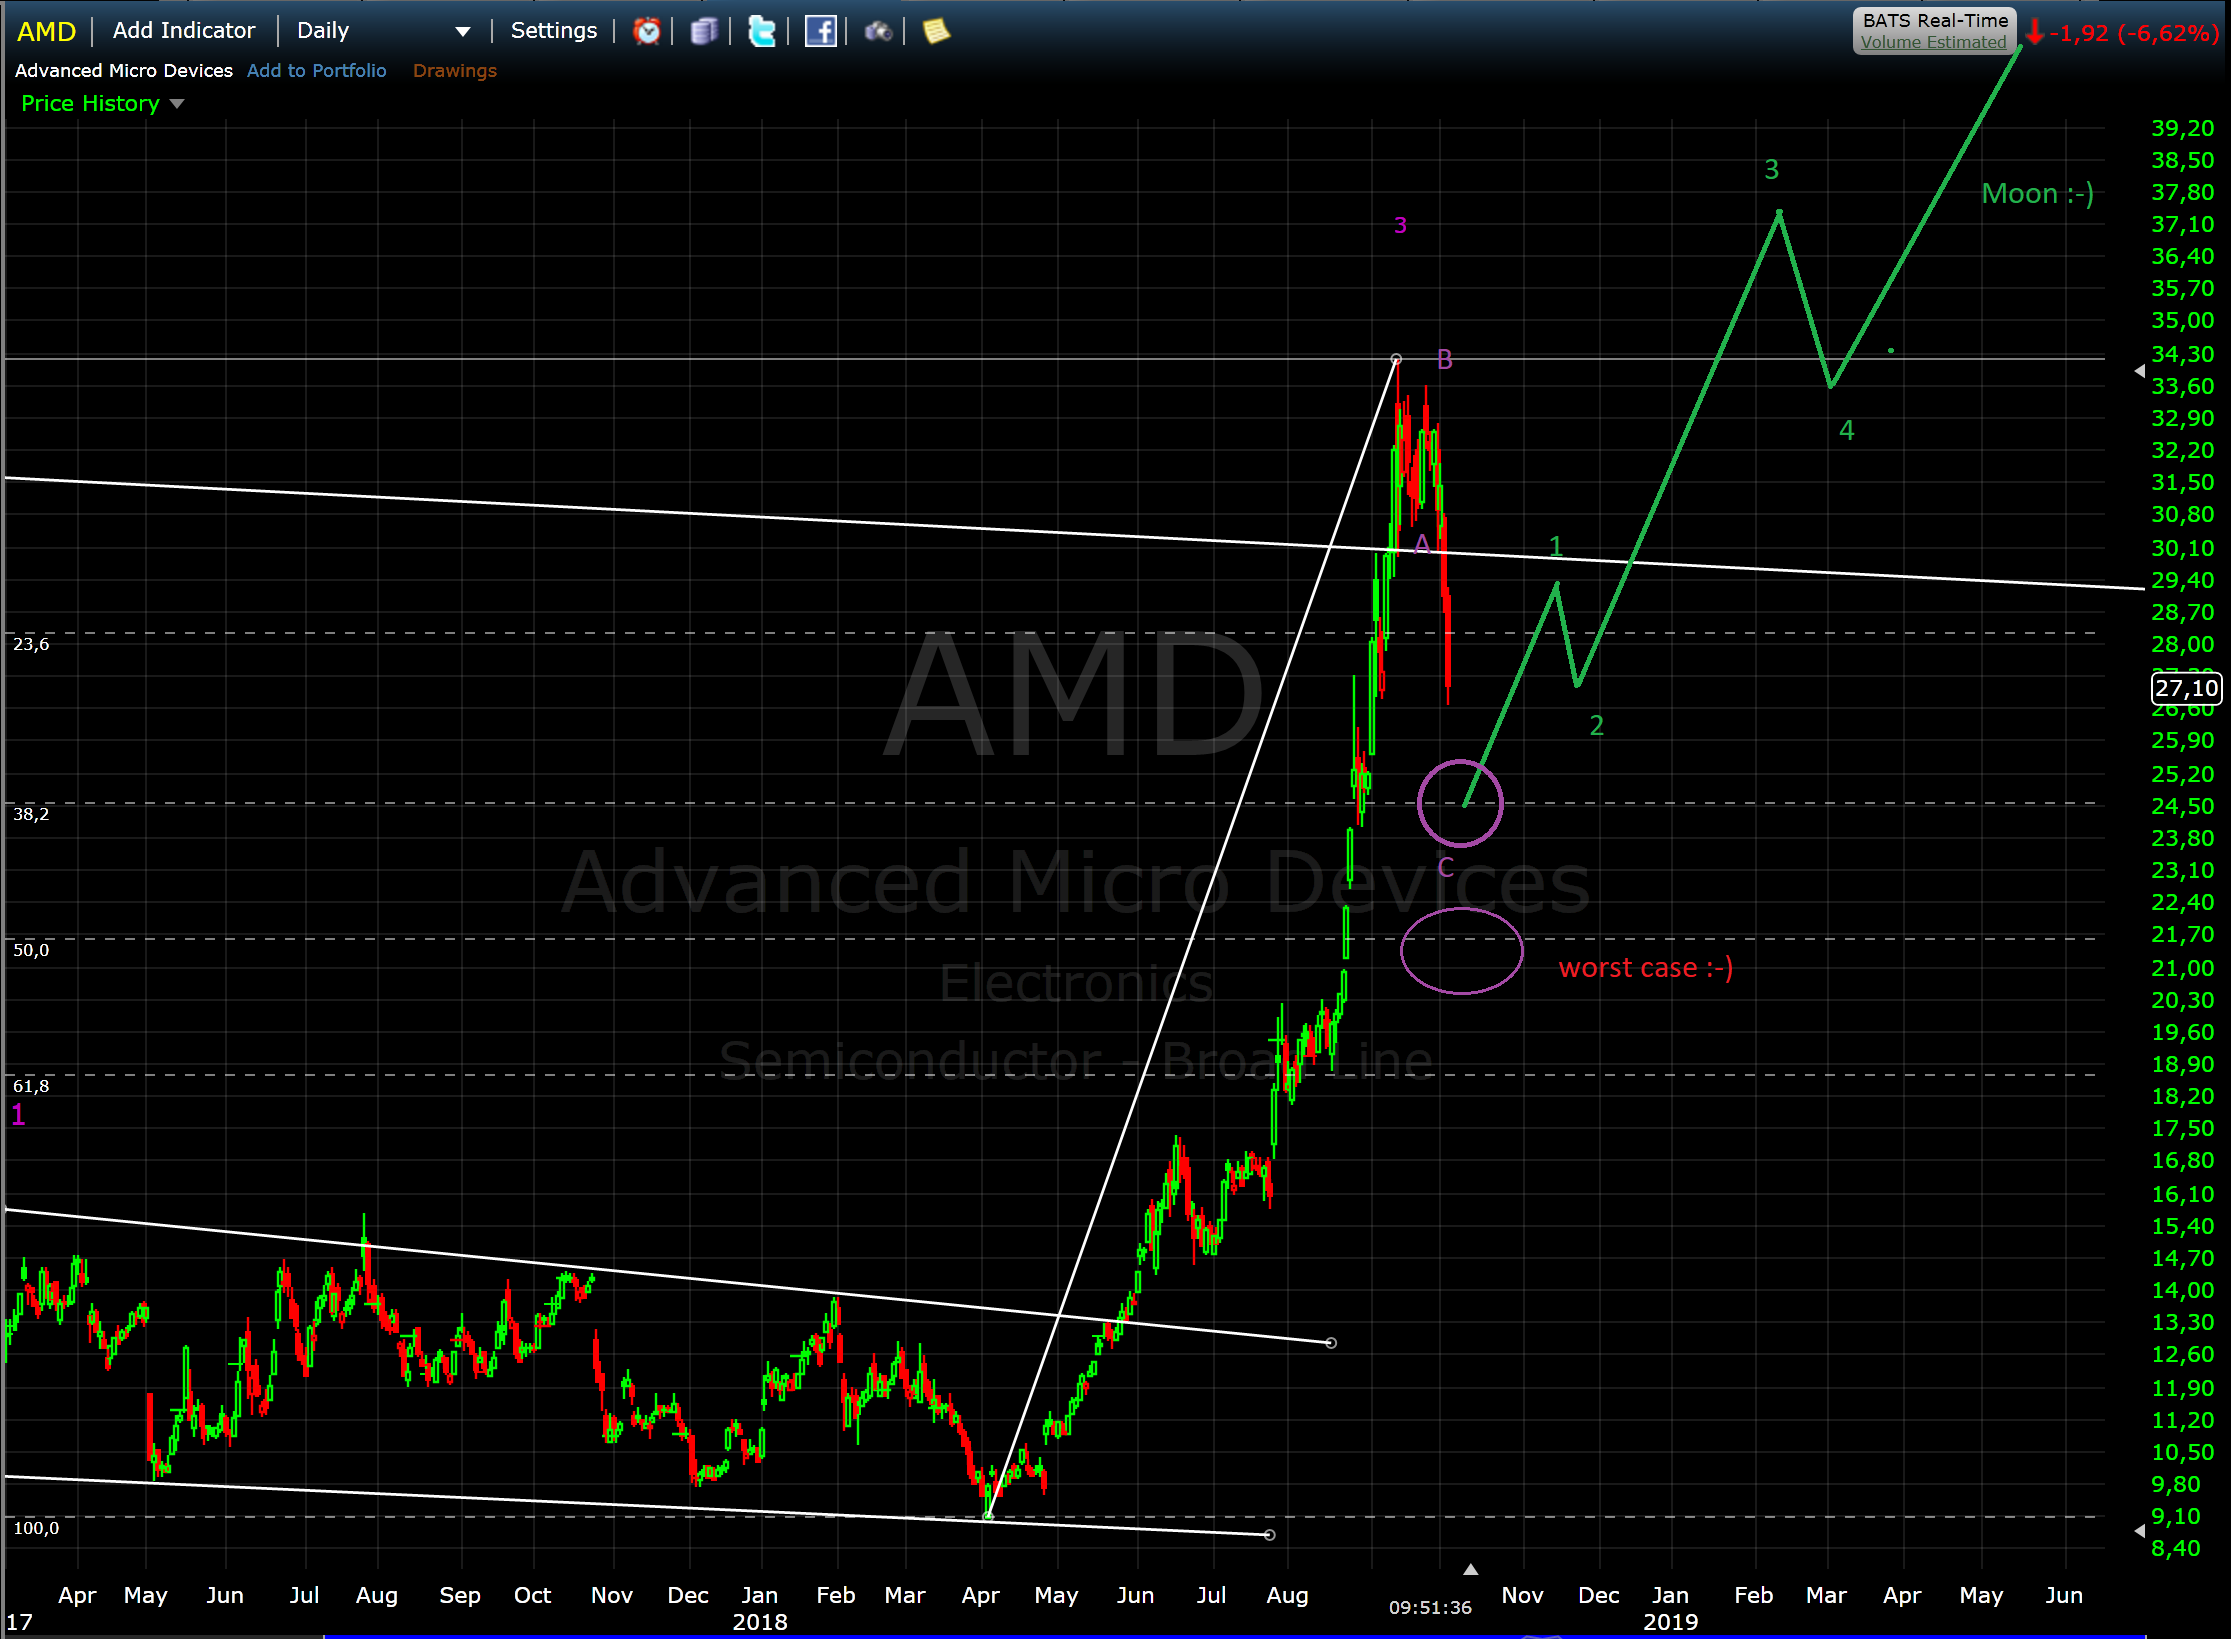Image resolution: width=2231 pixels, height=1639 pixels.
Task: Expand the Price History dropdown arrow
Action: 178,104
